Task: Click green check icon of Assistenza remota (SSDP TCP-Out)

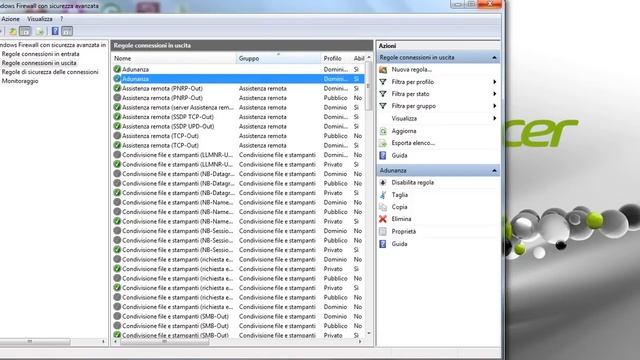Action: pyautogui.click(x=117, y=117)
